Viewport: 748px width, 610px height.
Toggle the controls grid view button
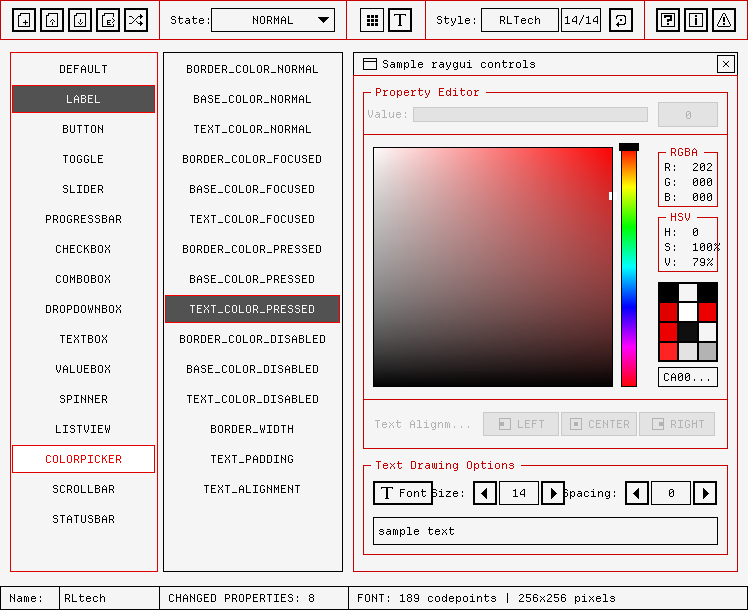click(x=372, y=20)
